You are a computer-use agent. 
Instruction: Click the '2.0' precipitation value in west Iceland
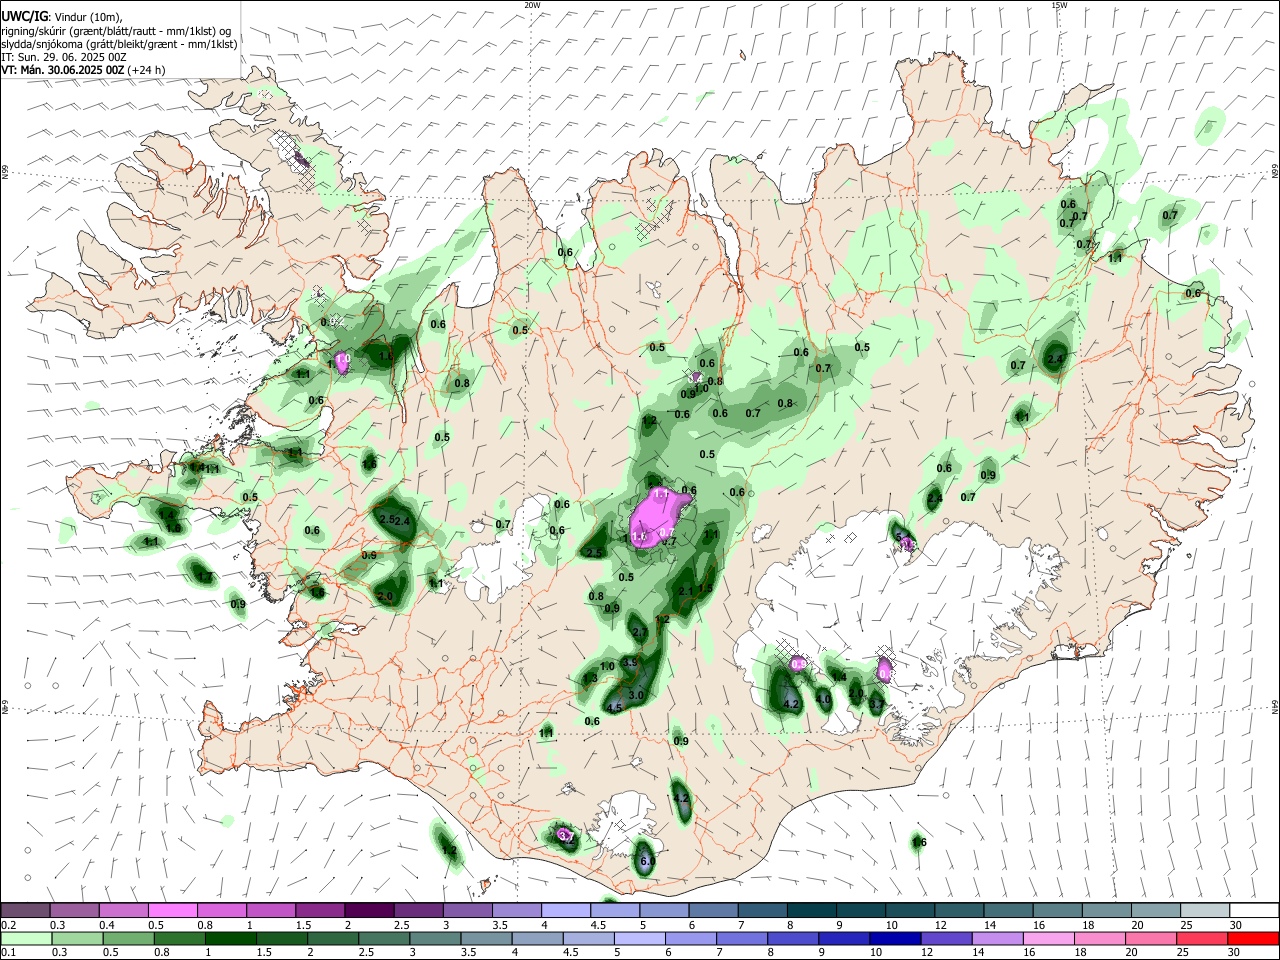386,596
